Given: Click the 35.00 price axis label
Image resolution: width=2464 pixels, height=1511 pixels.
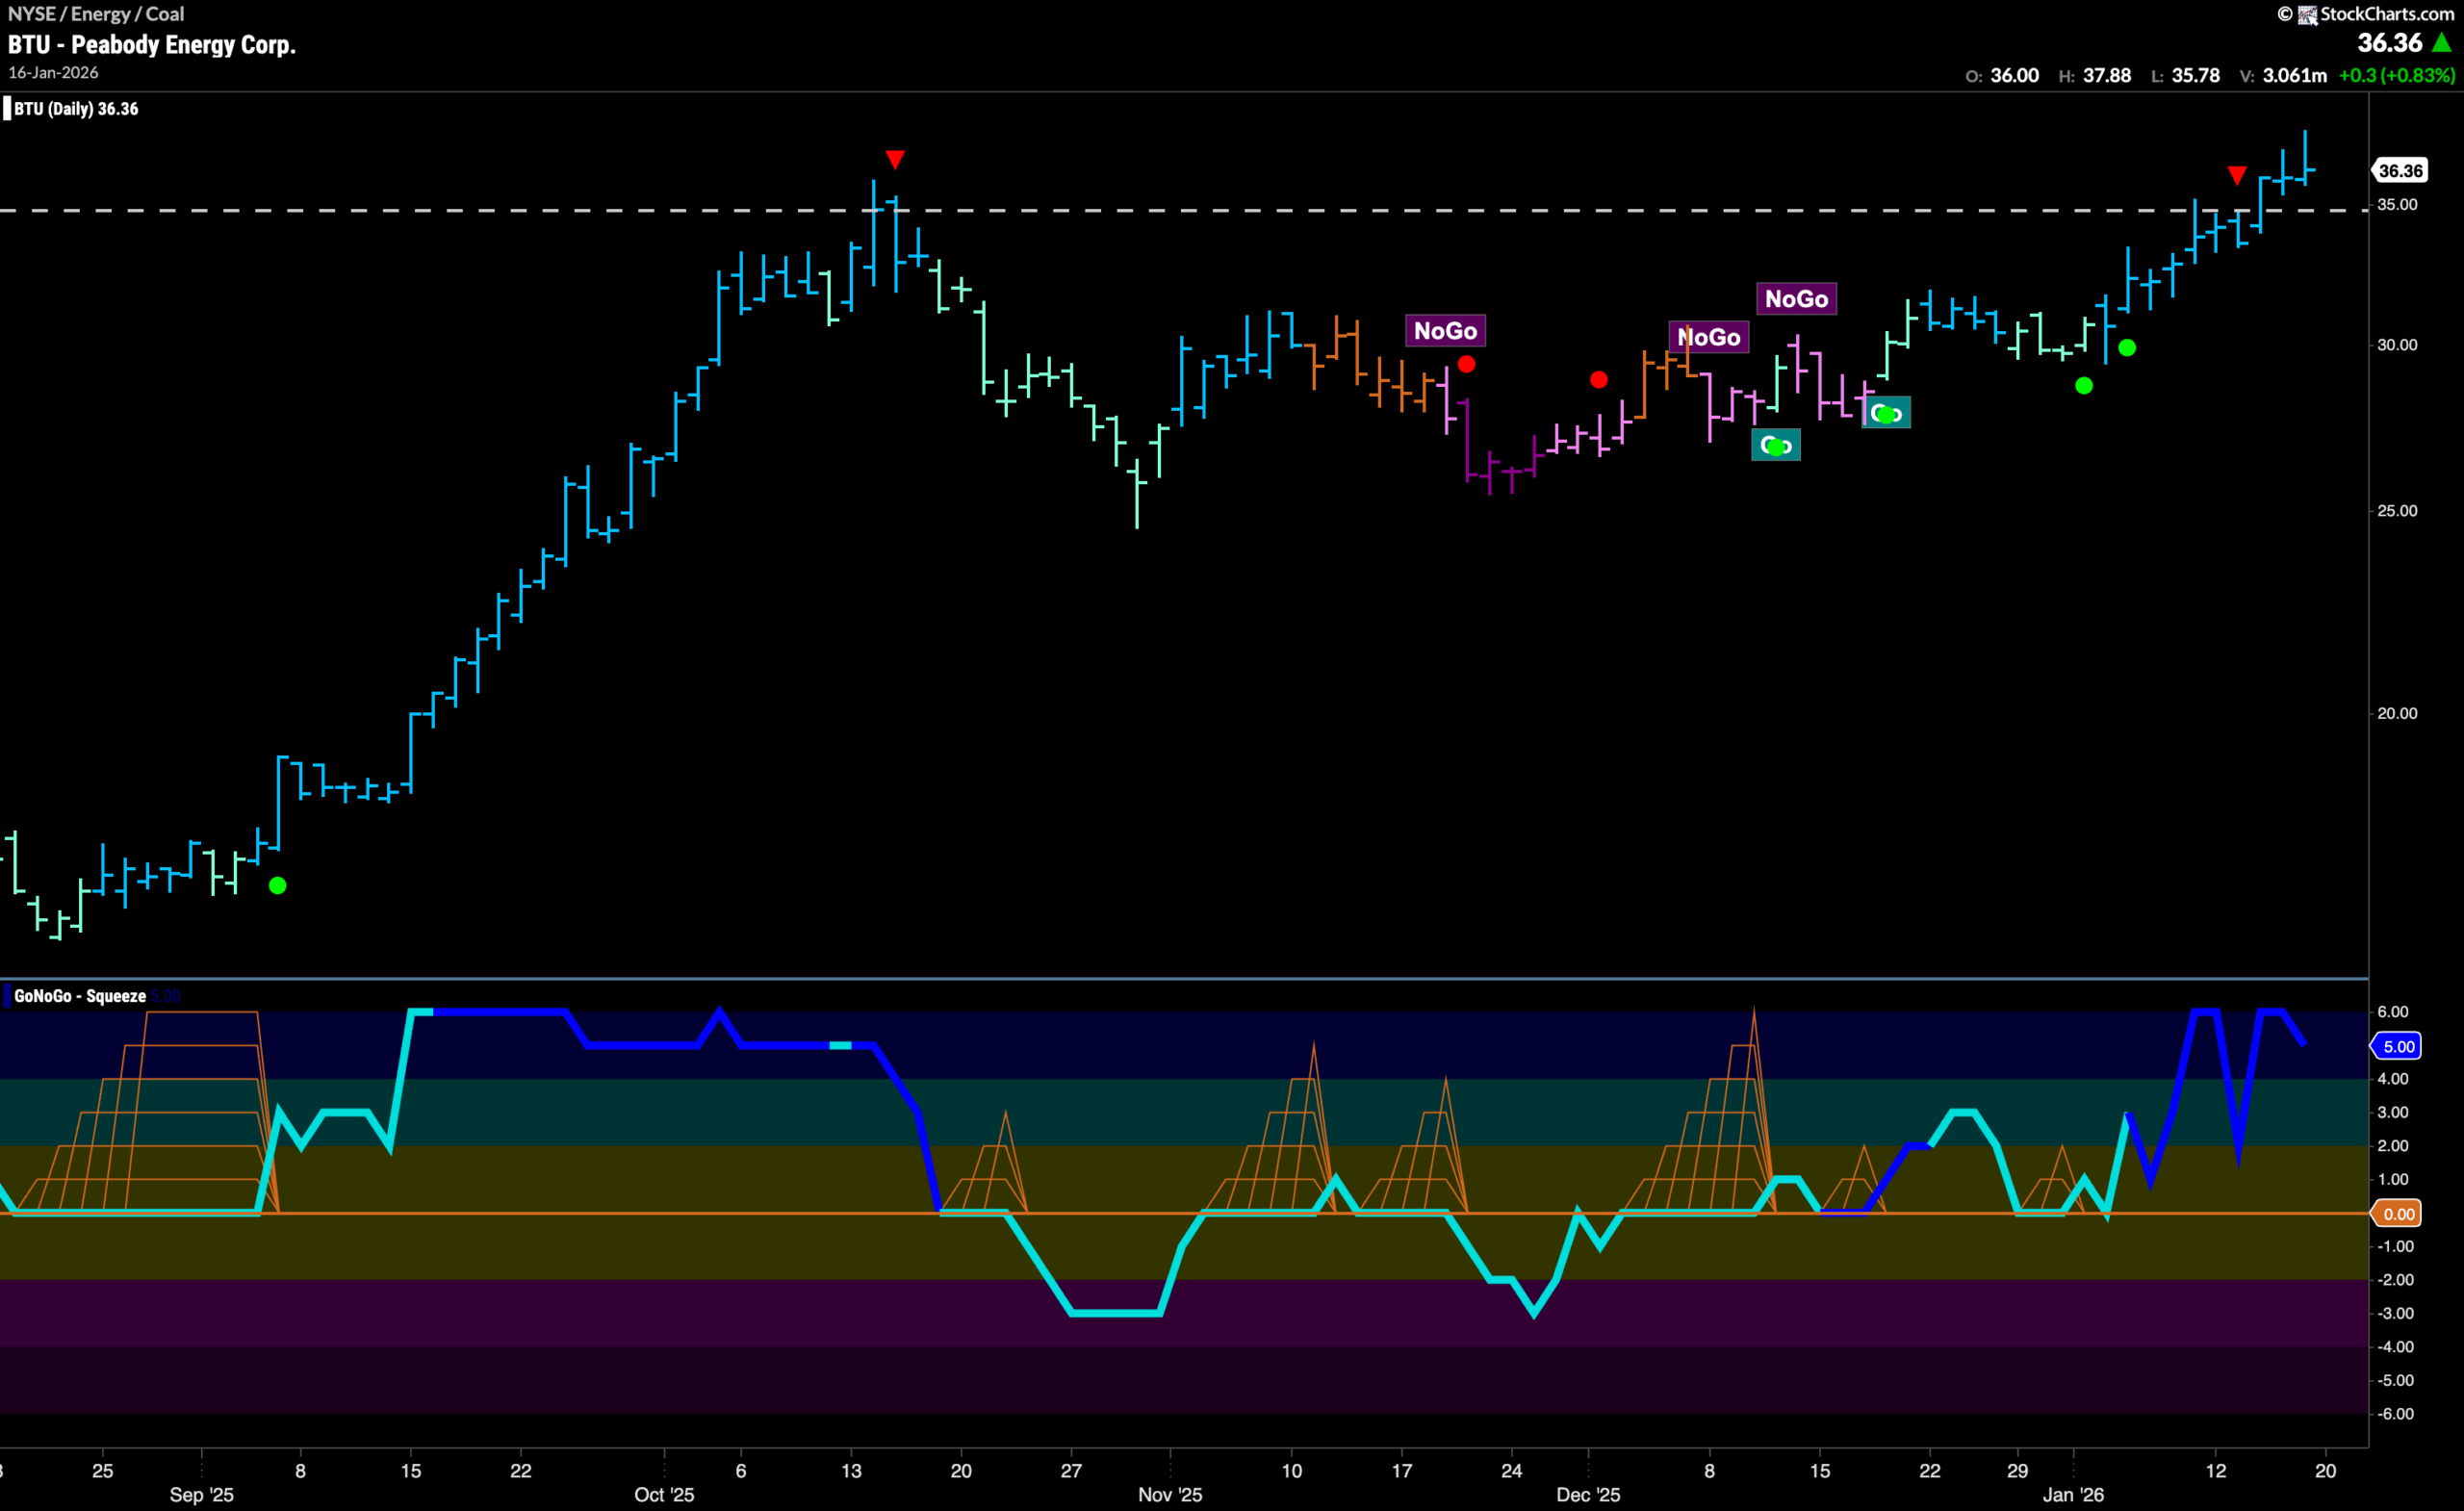Looking at the screenshot, I should (x=2397, y=205).
